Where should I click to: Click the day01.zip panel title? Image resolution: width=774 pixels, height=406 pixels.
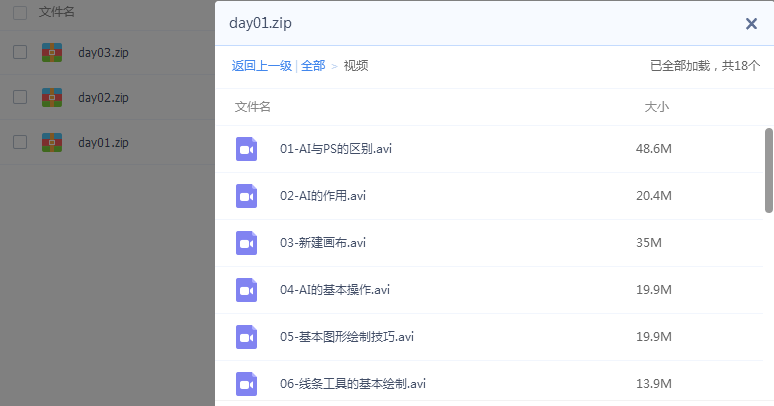[x=260, y=23]
